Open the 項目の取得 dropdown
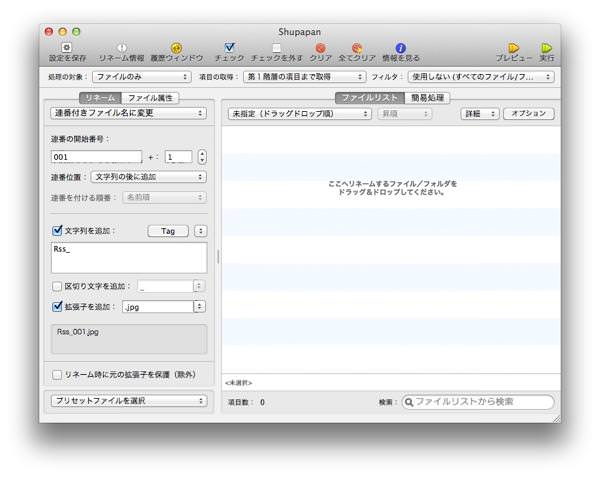The width and height of the screenshot is (600, 477). 305,77
